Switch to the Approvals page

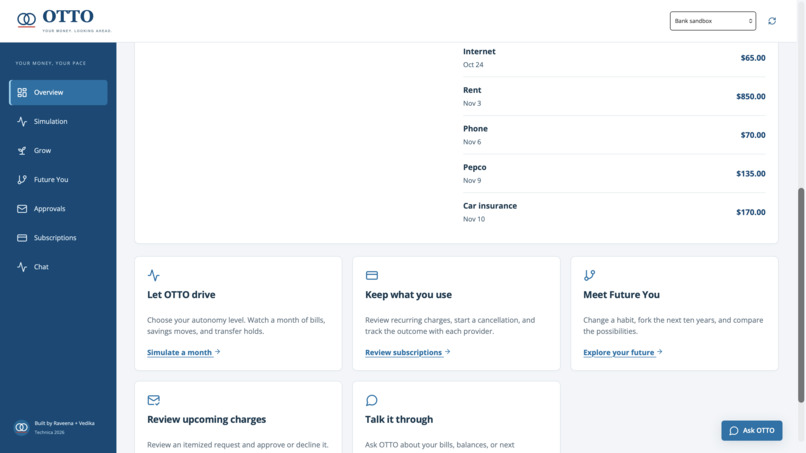58,209
